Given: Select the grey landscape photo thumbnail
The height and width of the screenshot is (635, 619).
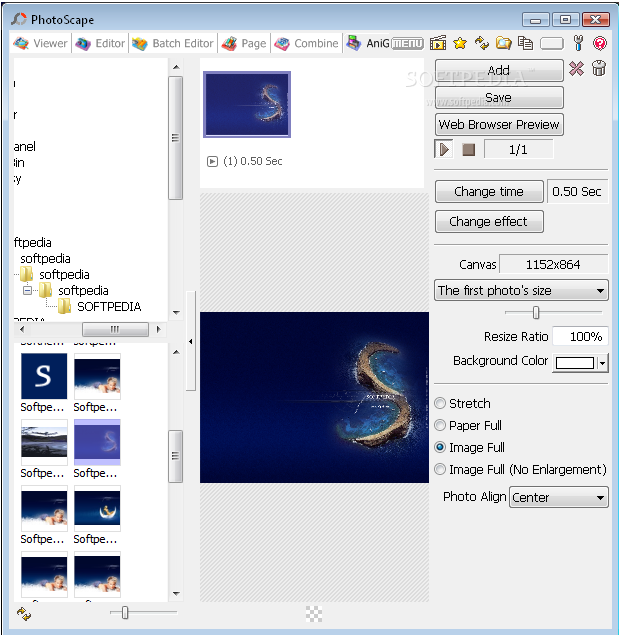Looking at the screenshot, I should tap(44, 442).
